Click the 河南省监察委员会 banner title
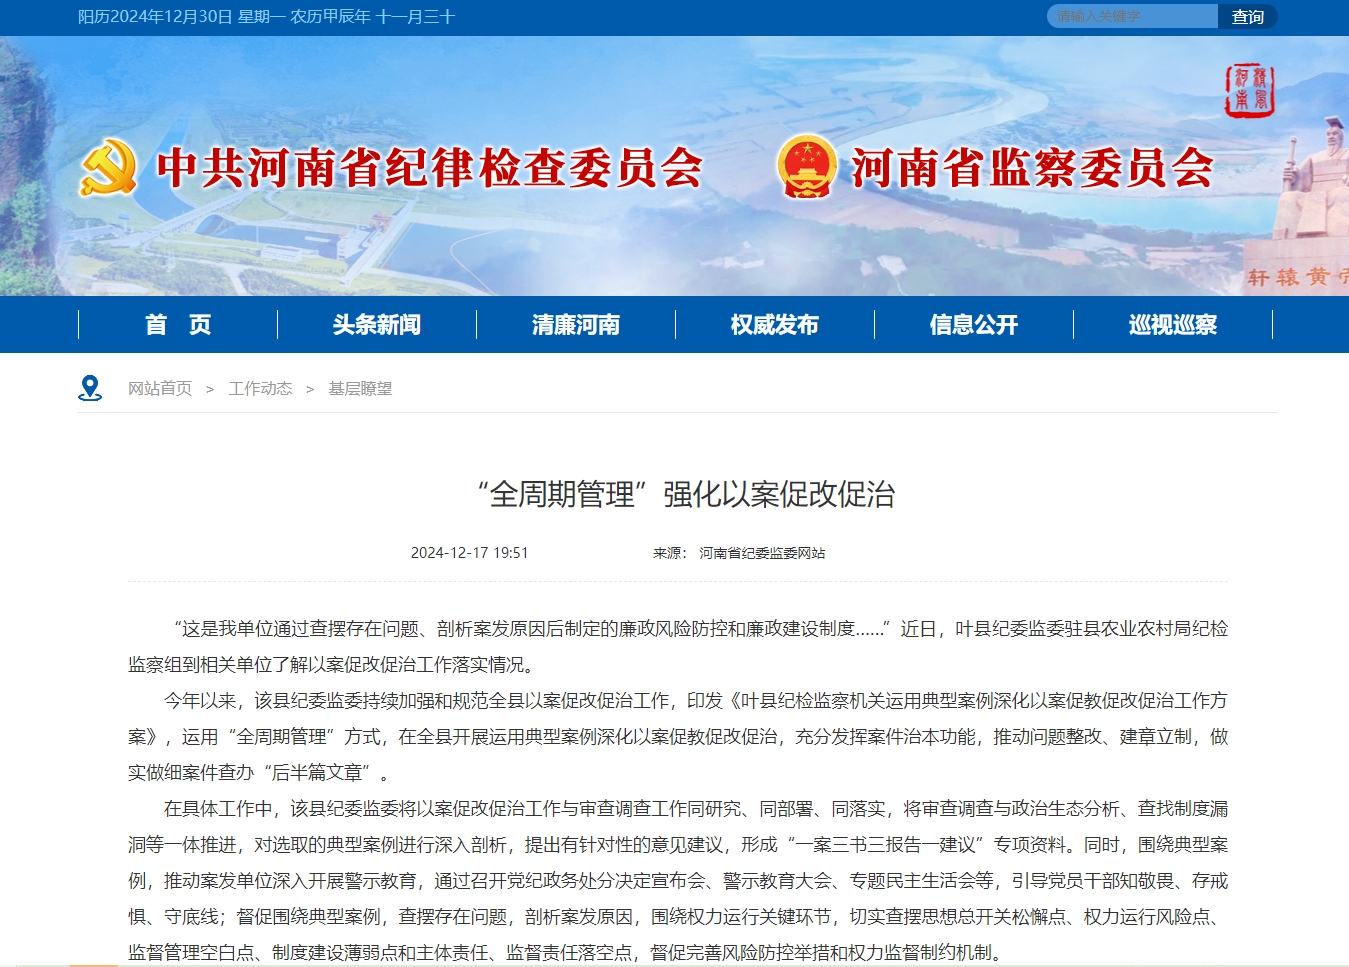1349x967 pixels. tap(1032, 168)
